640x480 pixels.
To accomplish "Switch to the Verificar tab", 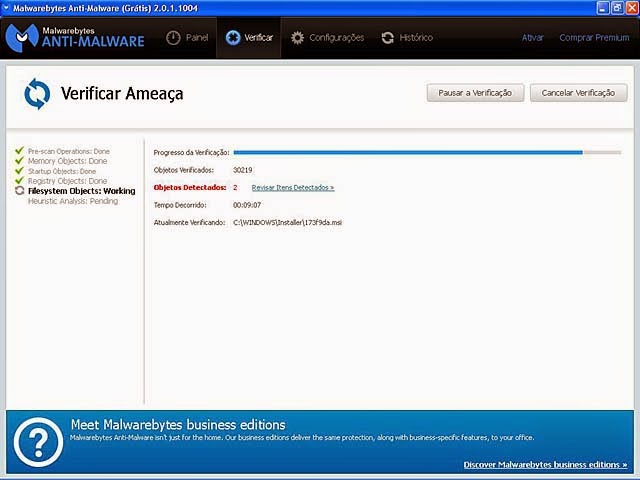I will coord(249,38).
